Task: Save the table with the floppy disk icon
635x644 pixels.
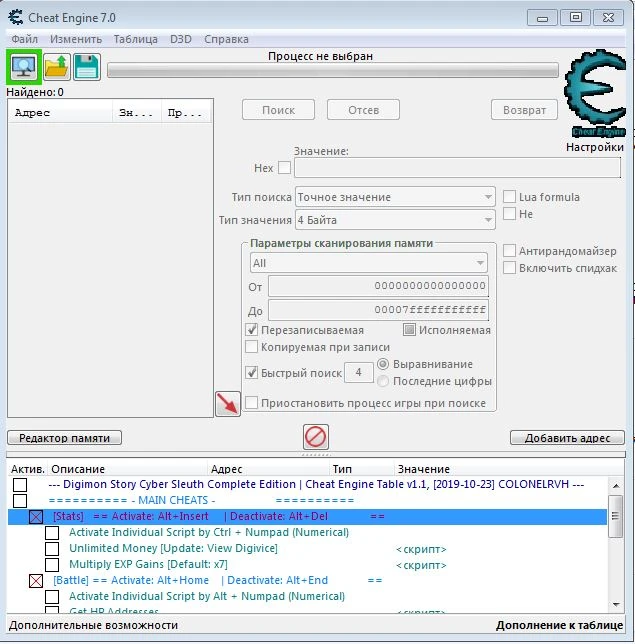Action: [87, 67]
